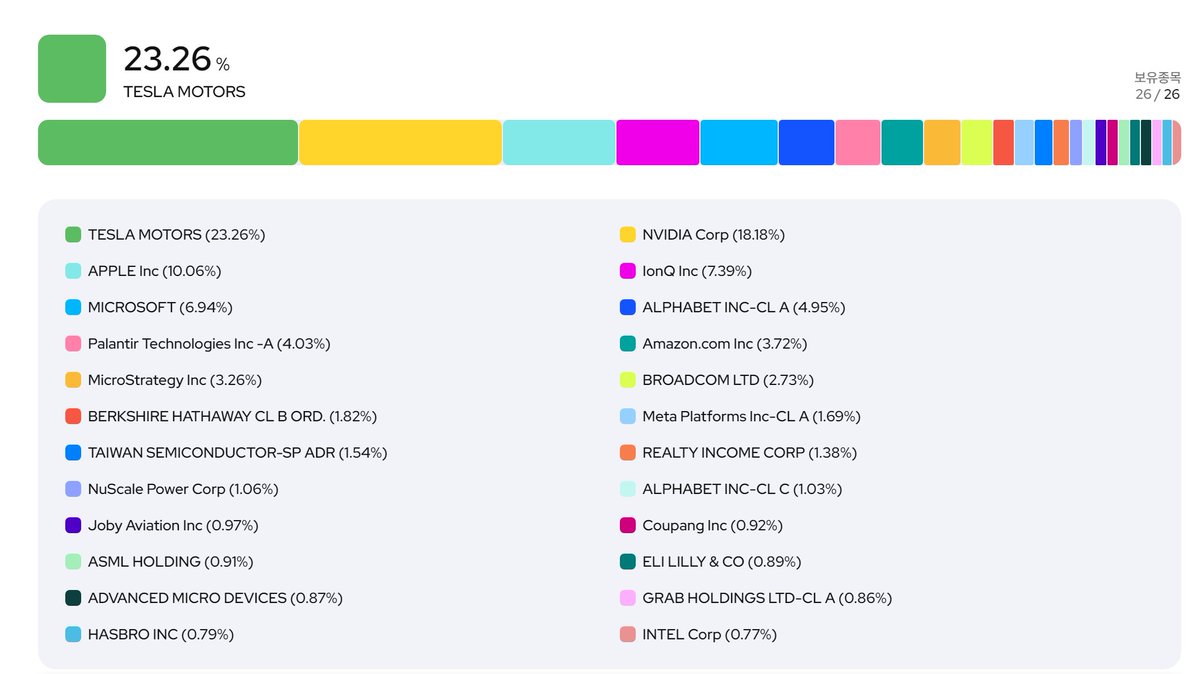Viewport: 1200px width, 674px height.
Task: Click the APPLE Inc (10.06%) legend label
Action: 155,271
